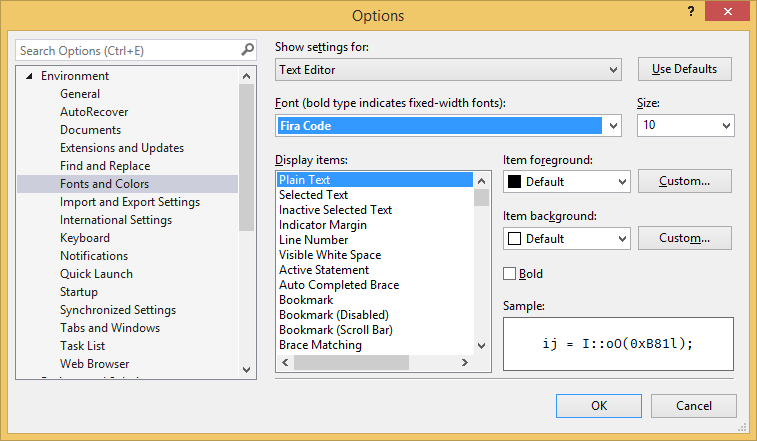757x441 pixels.
Task: Click Custom button for item foreground
Action: point(684,181)
